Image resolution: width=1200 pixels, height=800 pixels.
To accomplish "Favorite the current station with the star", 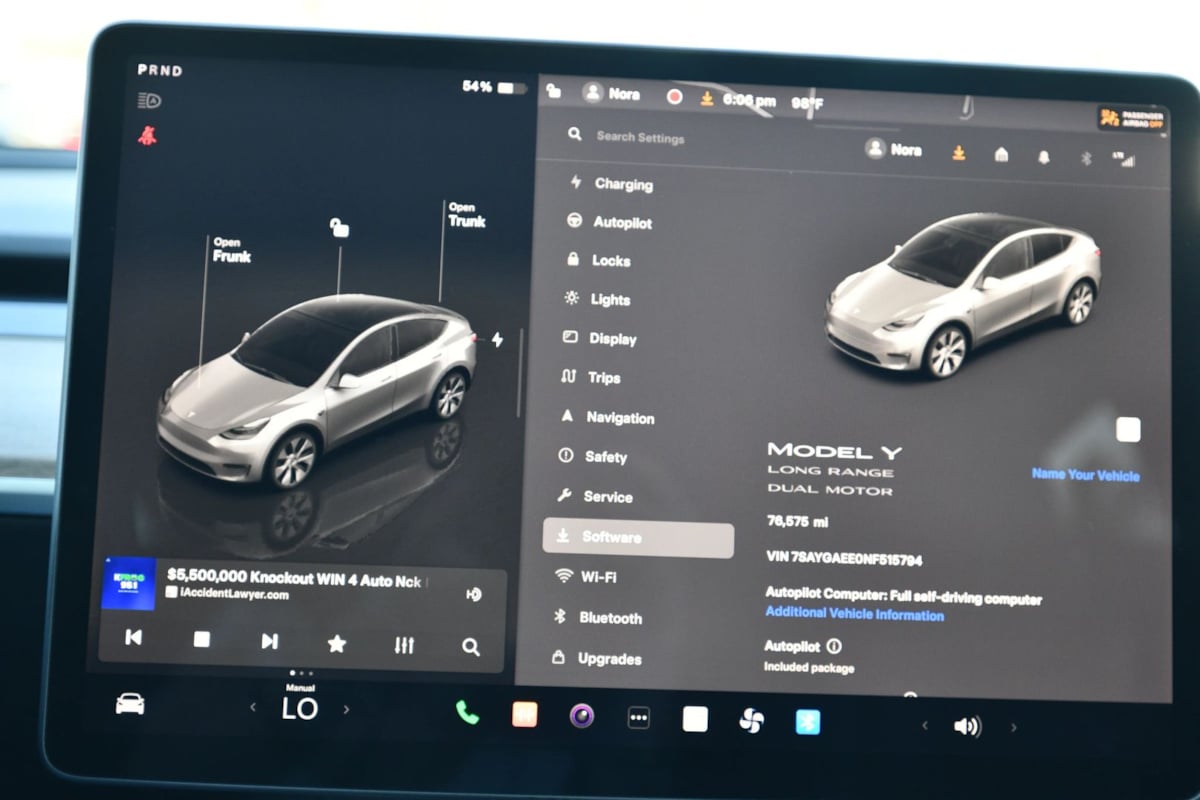I will [x=337, y=644].
